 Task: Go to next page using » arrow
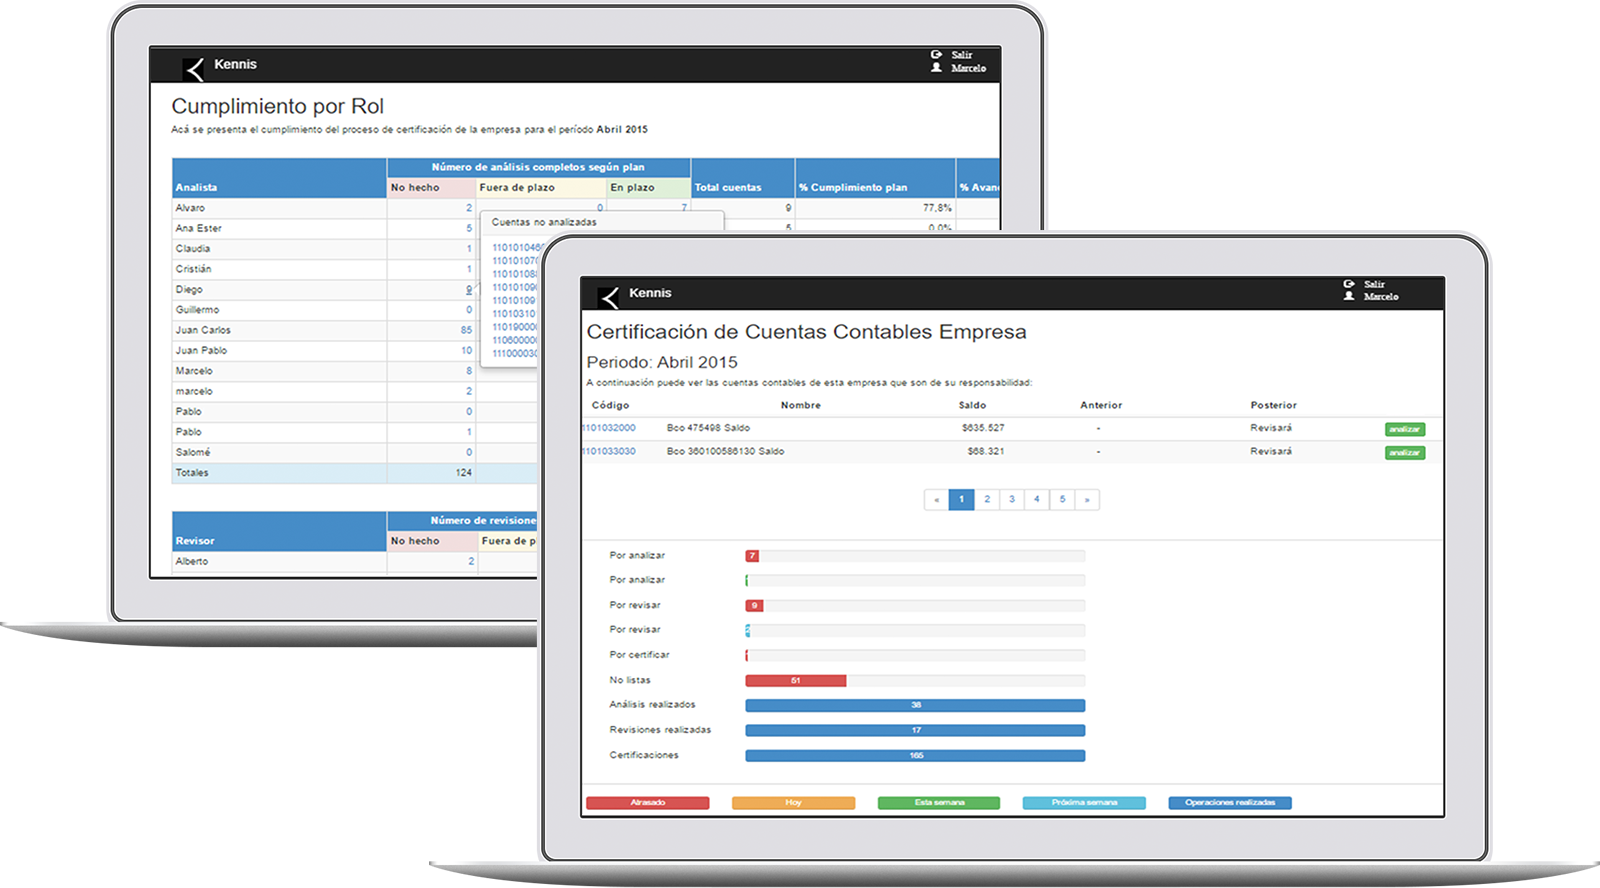tap(1087, 499)
